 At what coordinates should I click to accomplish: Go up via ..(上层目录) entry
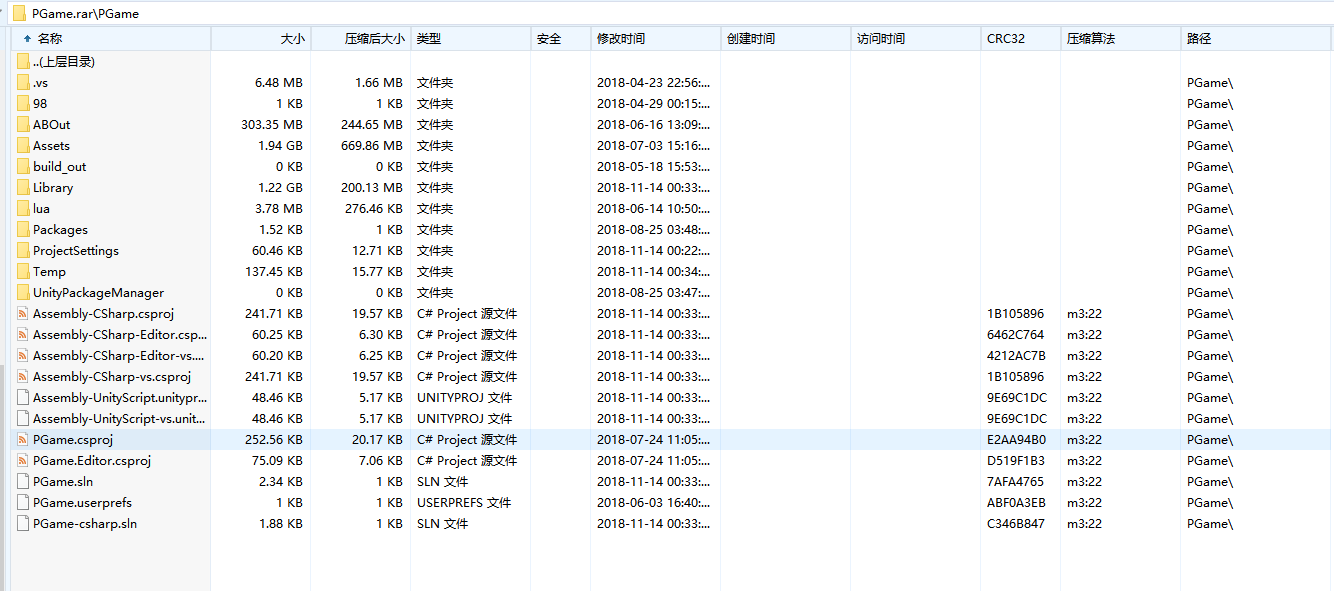pos(63,62)
